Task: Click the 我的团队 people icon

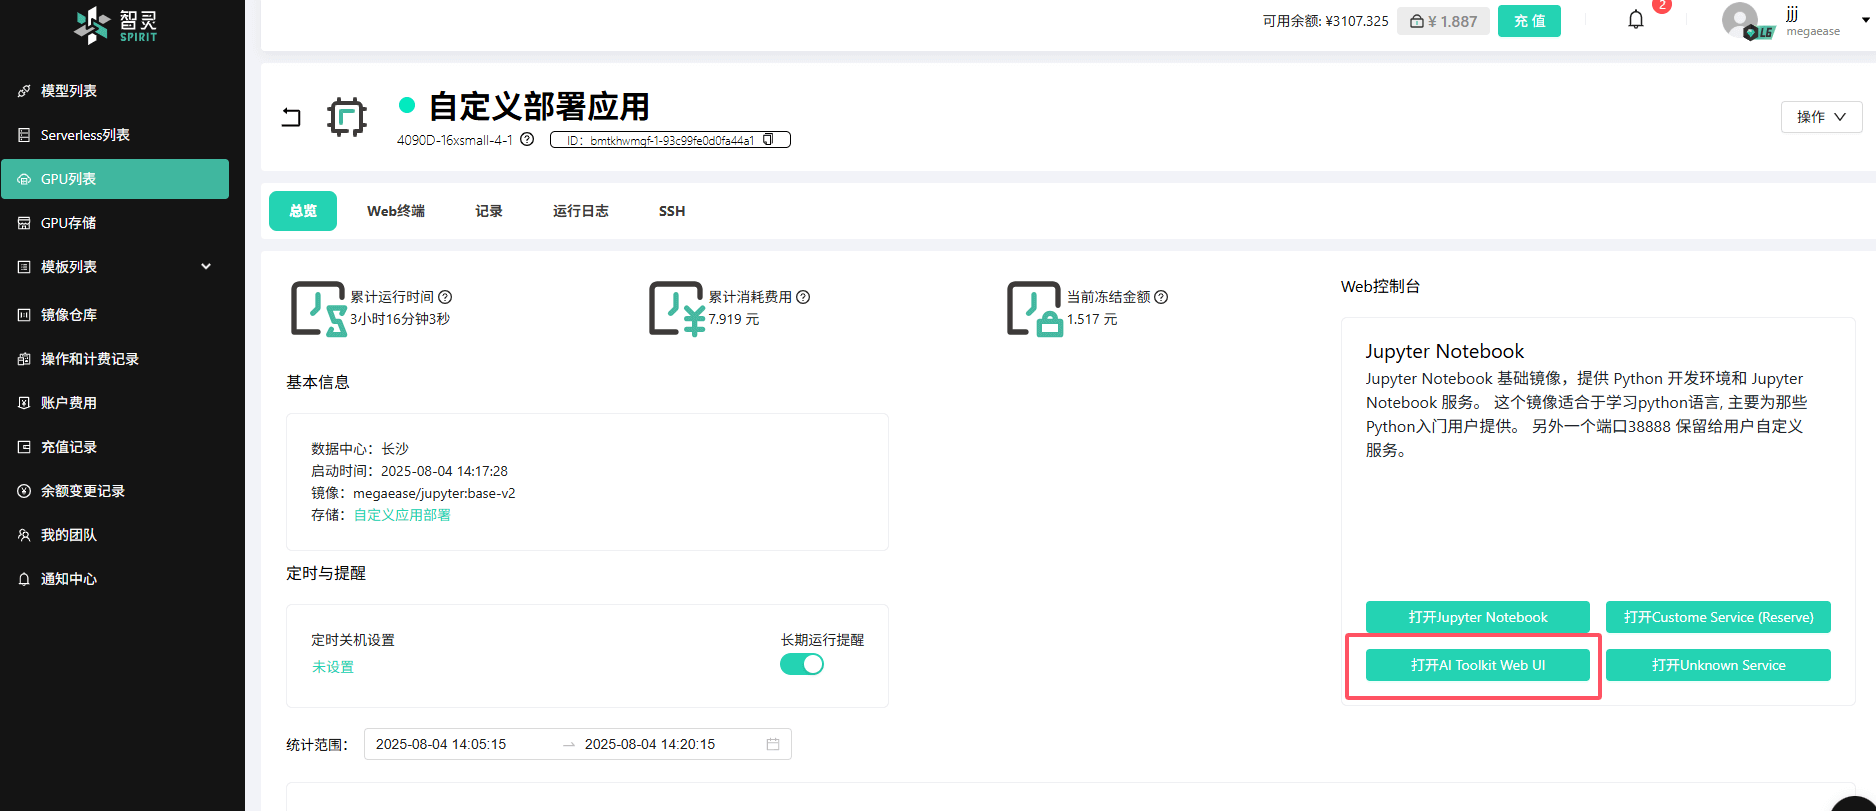Action: [24, 535]
